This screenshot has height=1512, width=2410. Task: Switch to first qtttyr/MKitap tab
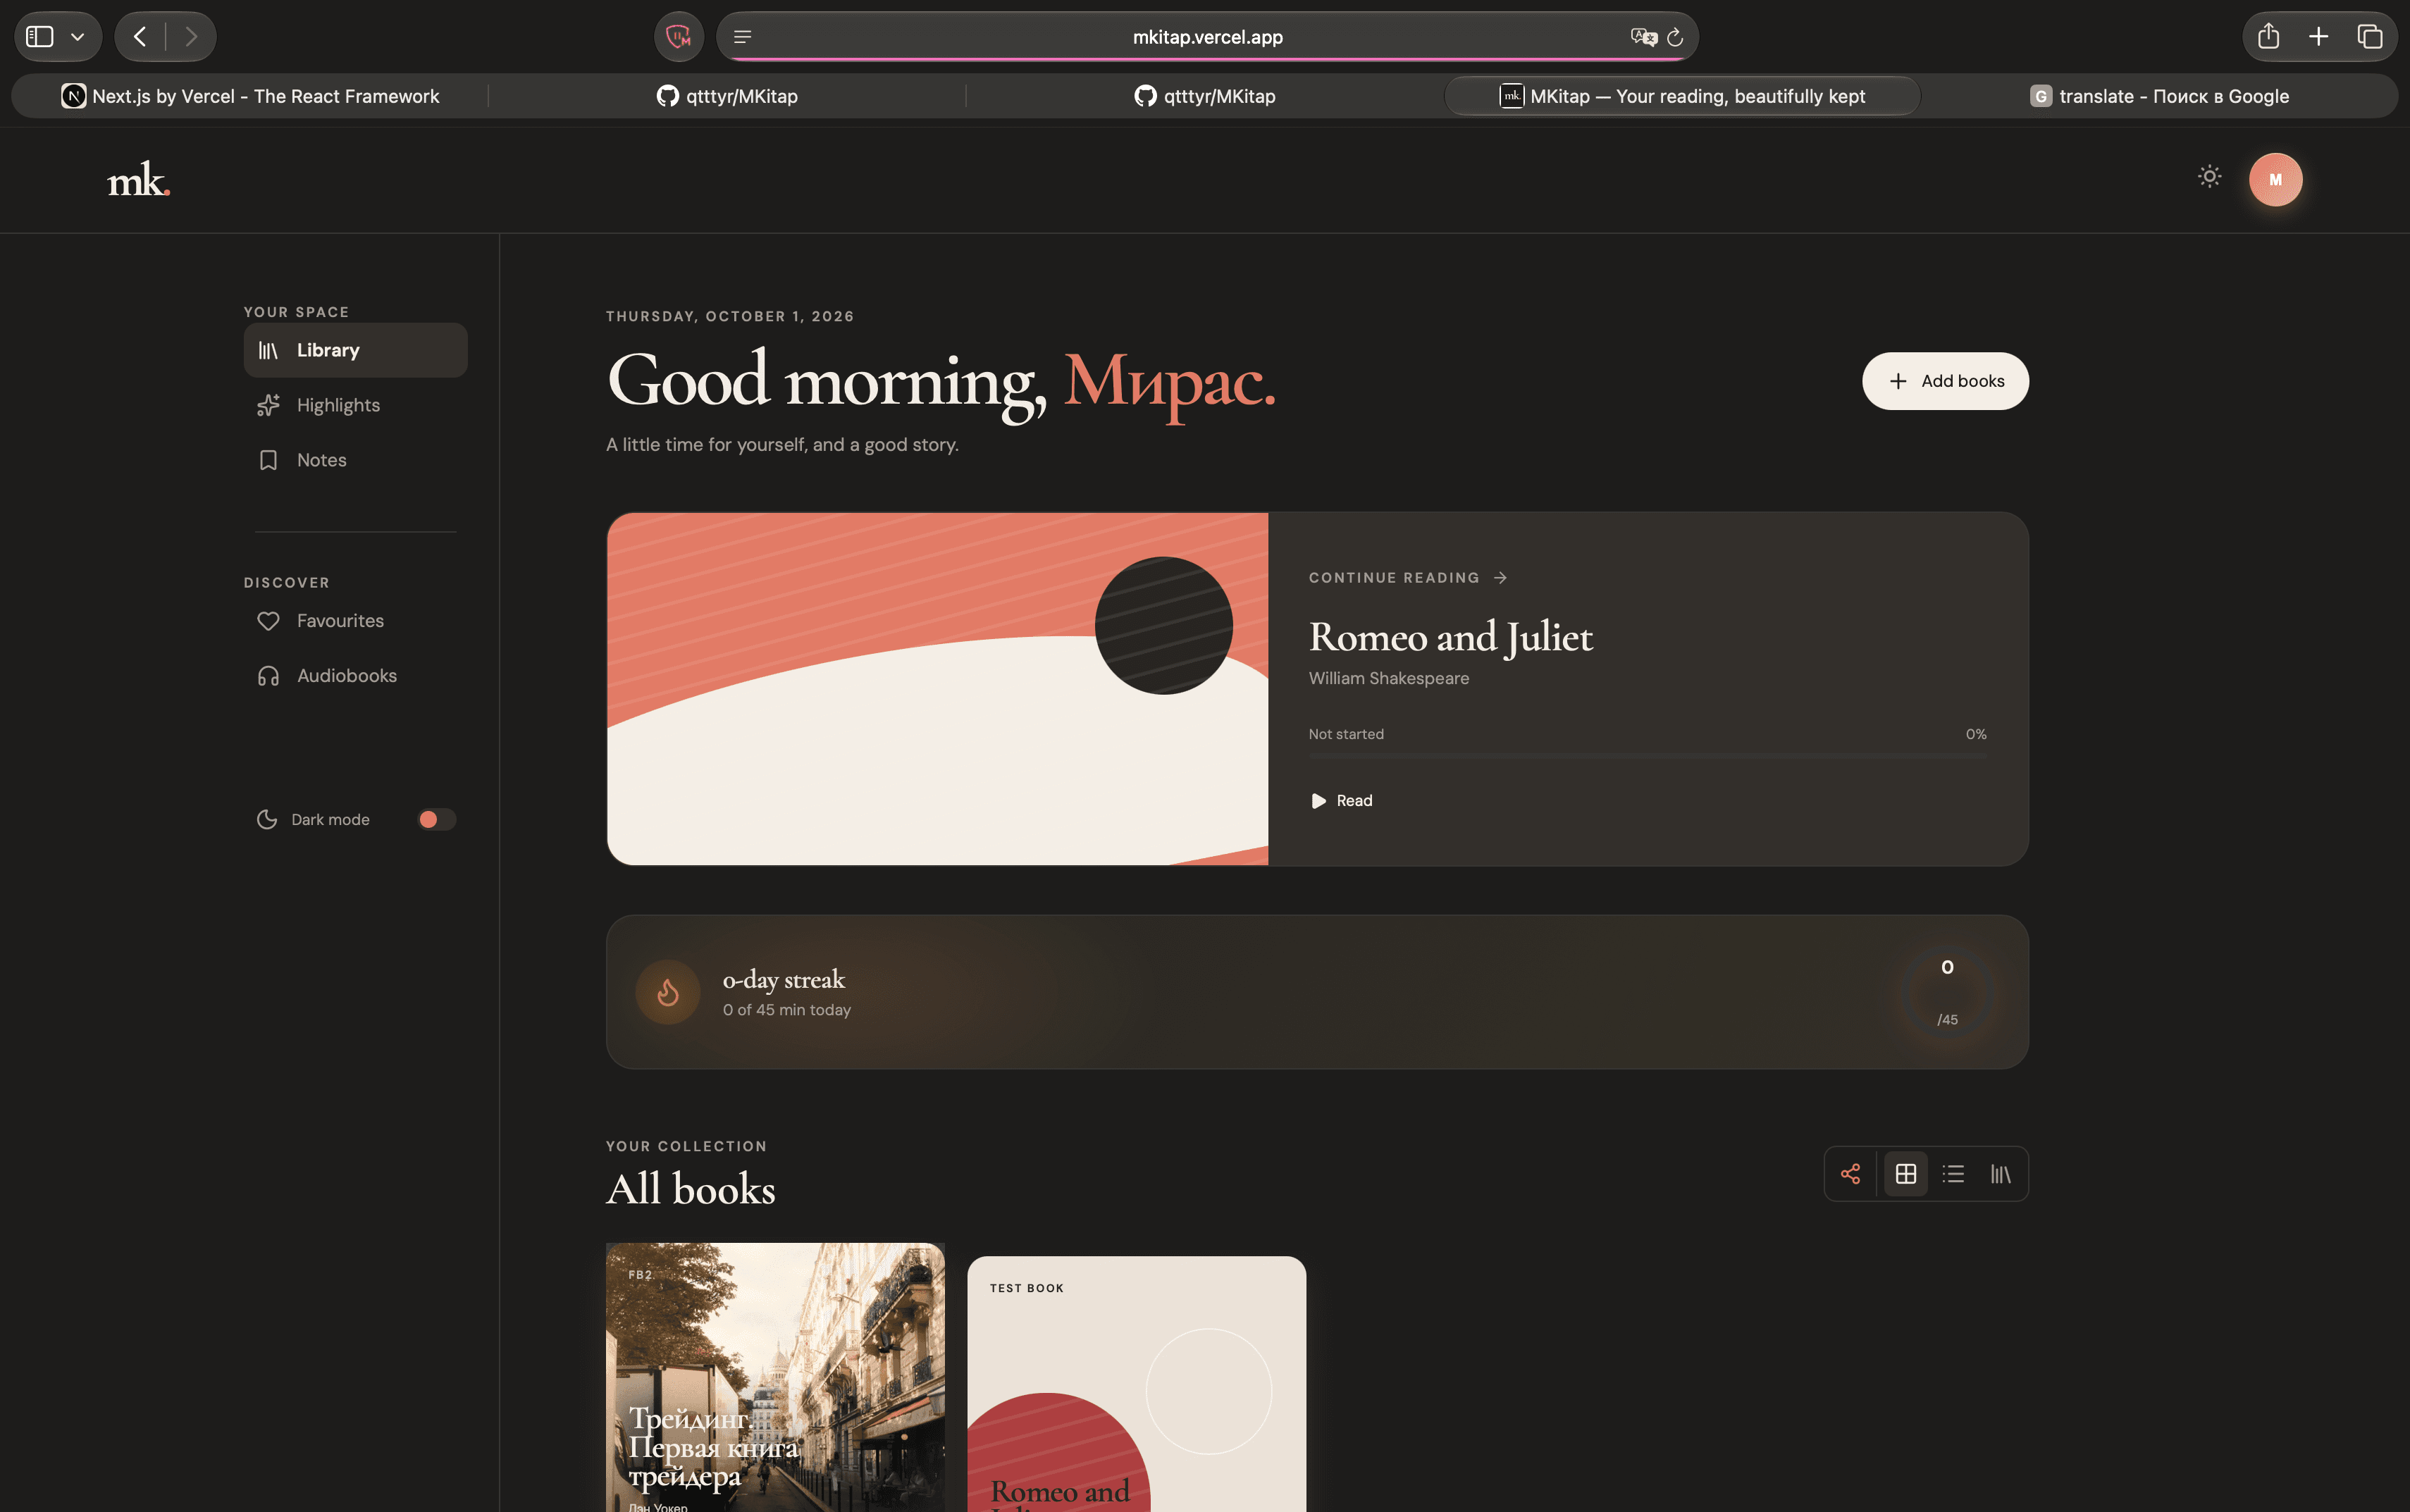coord(727,96)
